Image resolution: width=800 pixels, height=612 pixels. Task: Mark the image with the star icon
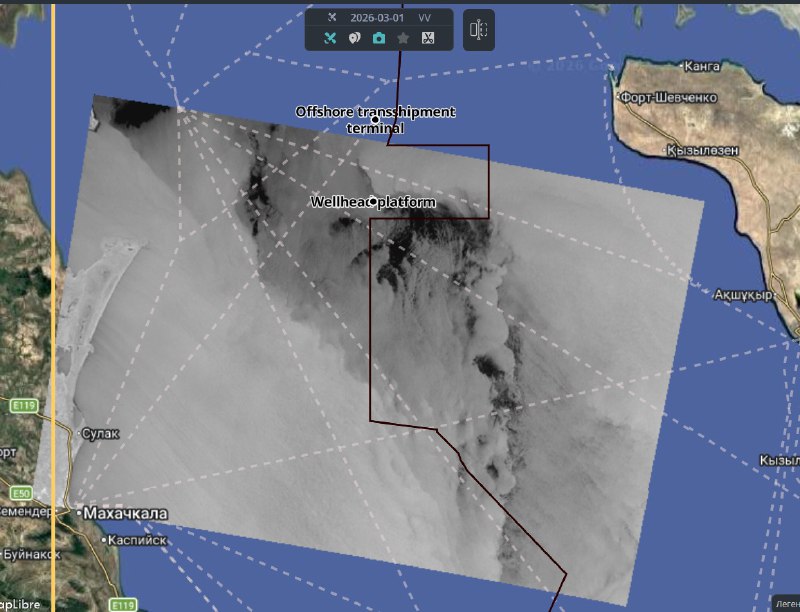tap(403, 38)
